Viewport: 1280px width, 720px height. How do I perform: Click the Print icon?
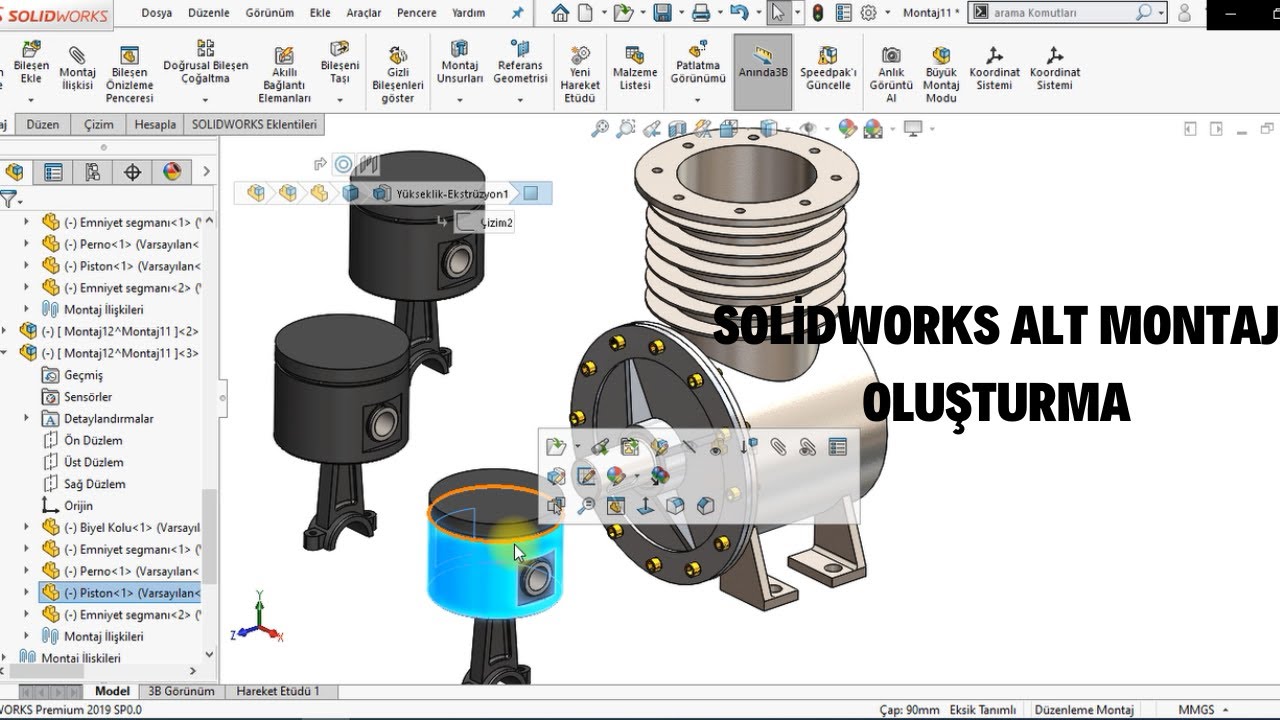(x=702, y=13)
